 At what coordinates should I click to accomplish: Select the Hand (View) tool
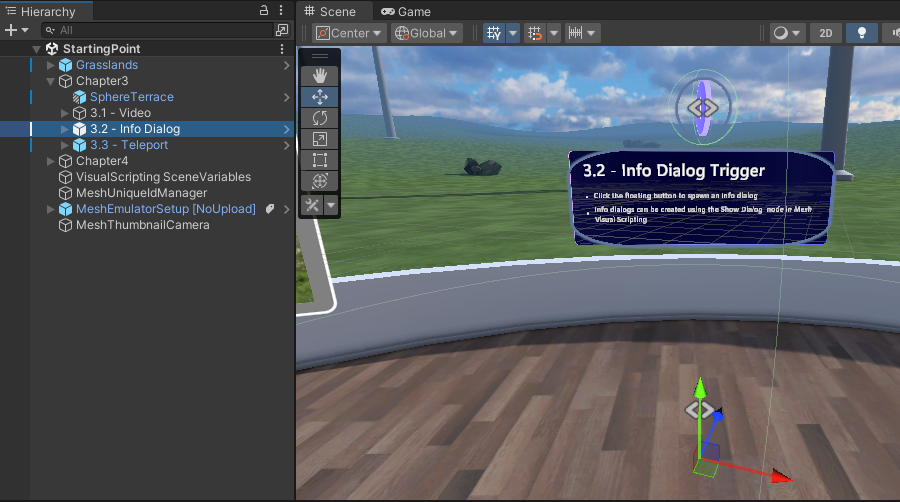tap(319, 76)
